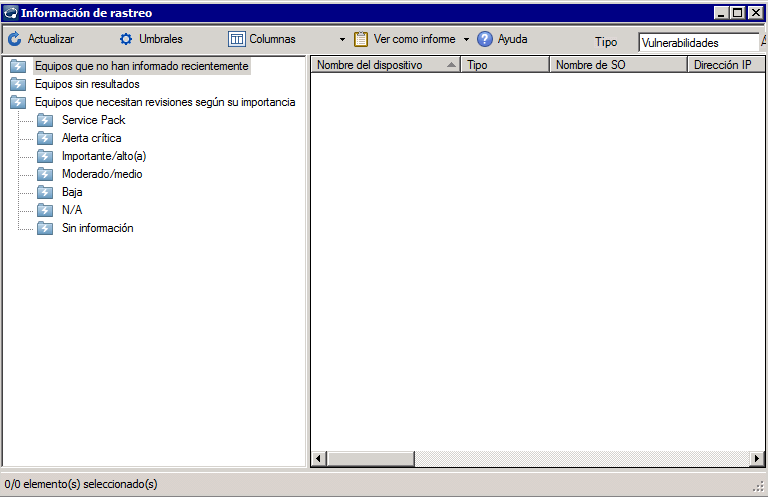Click the Umbrales gear icon
Screen dimensions: 768x497
click(x=126, y=39)
